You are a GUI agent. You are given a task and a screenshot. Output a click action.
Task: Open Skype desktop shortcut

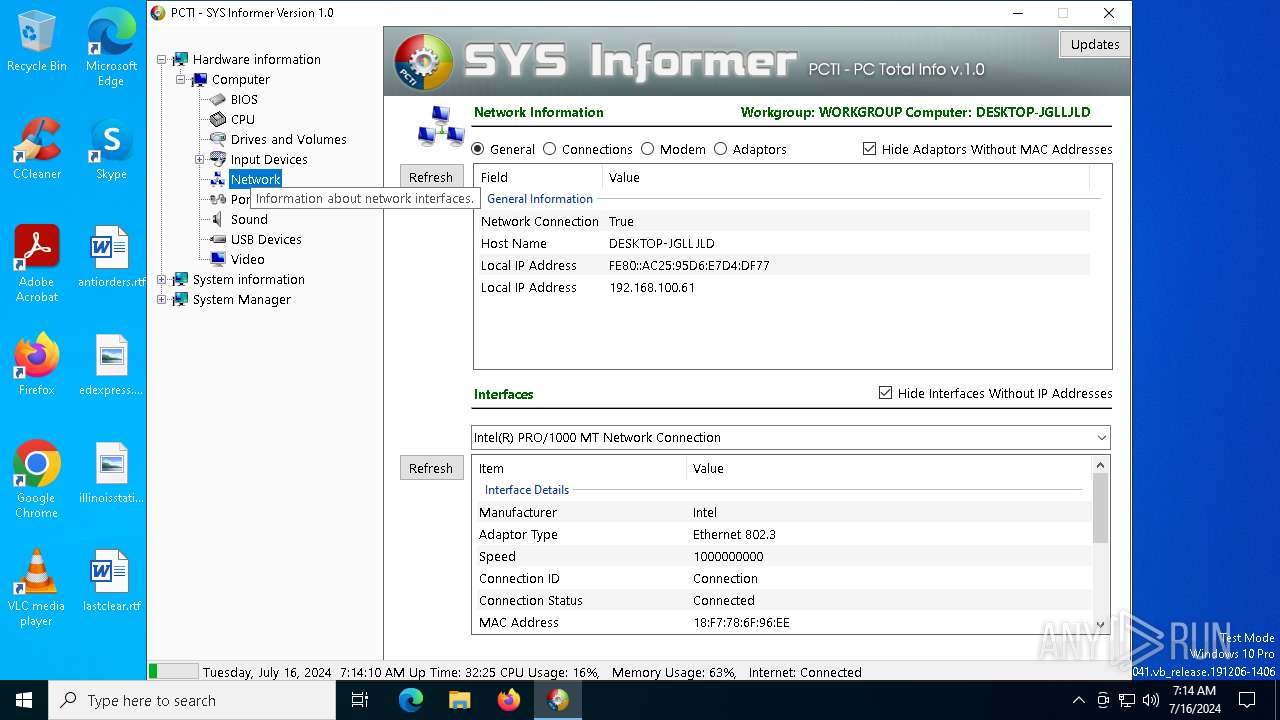[111, 150]
